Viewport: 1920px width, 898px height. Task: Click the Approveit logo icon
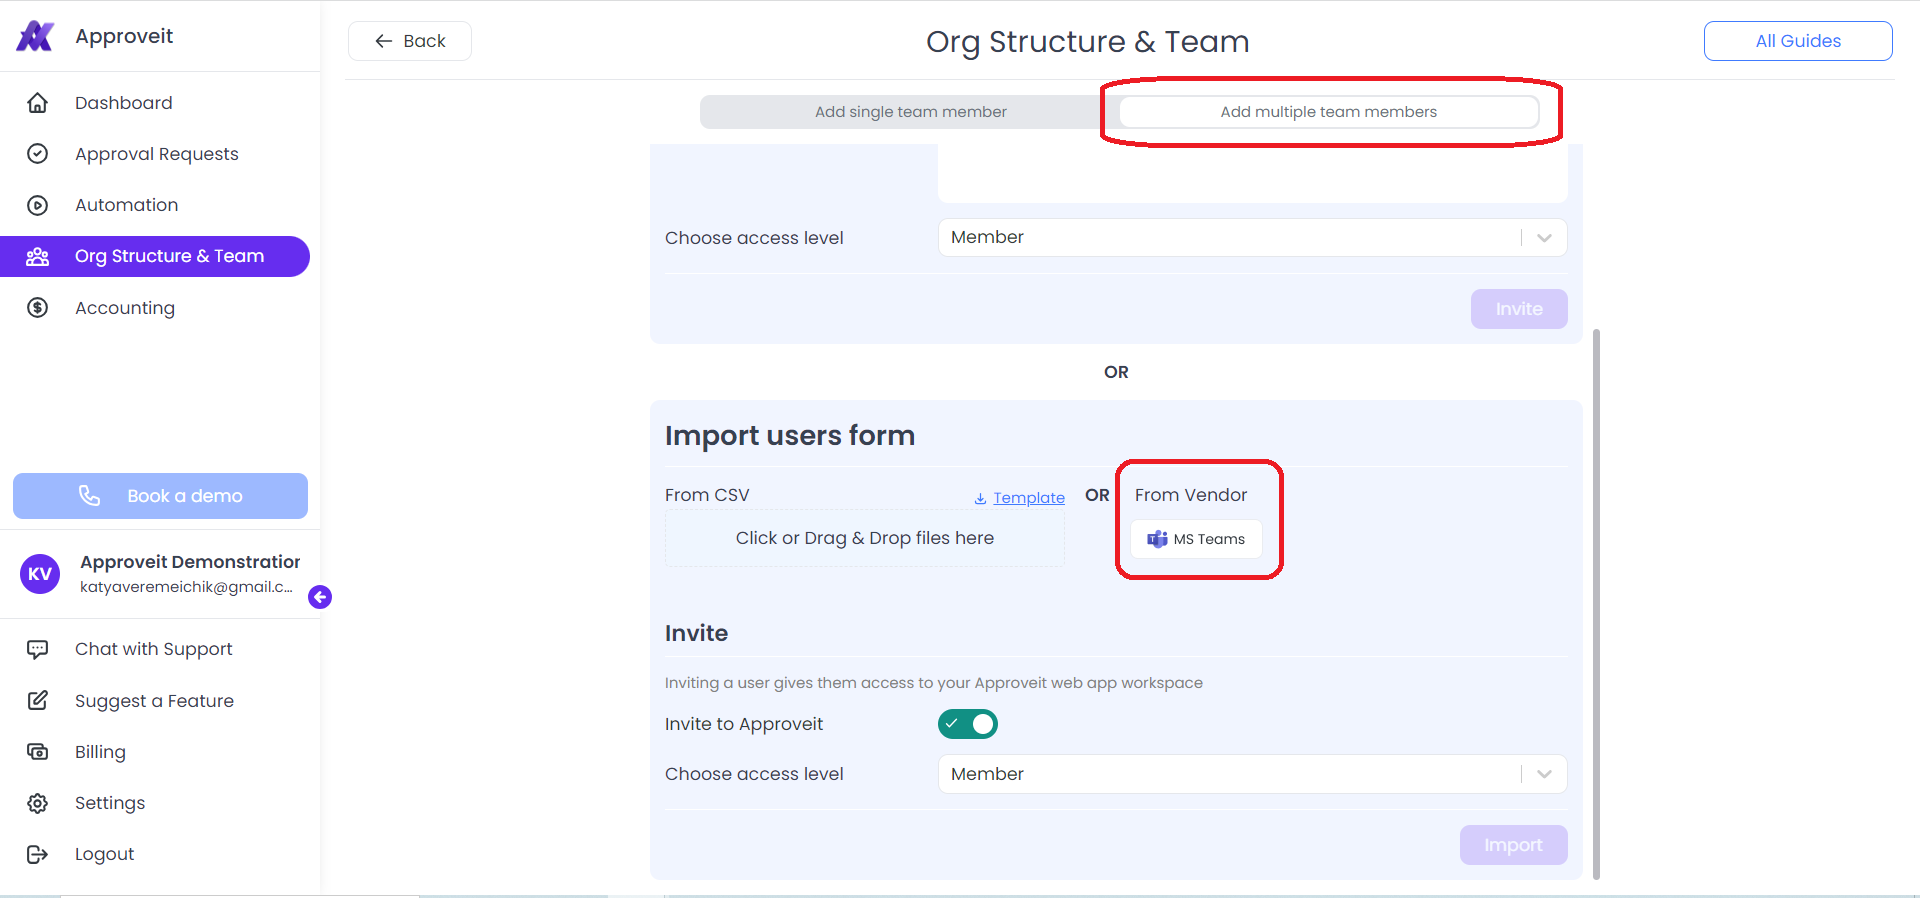[35, 36]
